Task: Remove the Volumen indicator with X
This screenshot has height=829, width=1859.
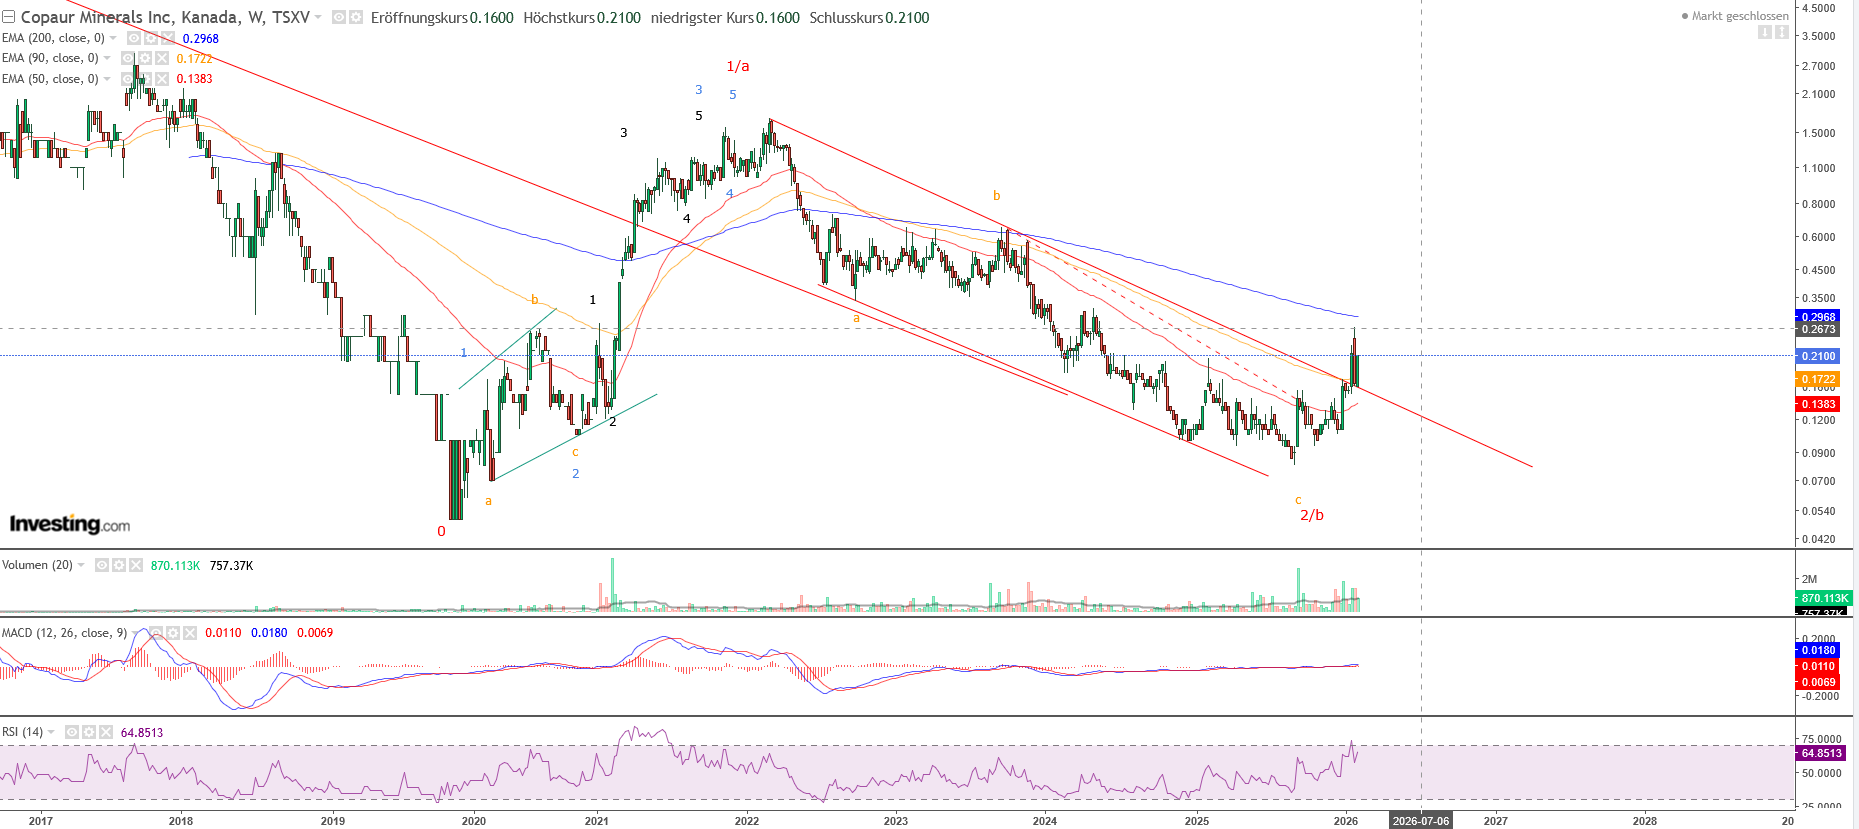Action: click(x=136, y=565)
